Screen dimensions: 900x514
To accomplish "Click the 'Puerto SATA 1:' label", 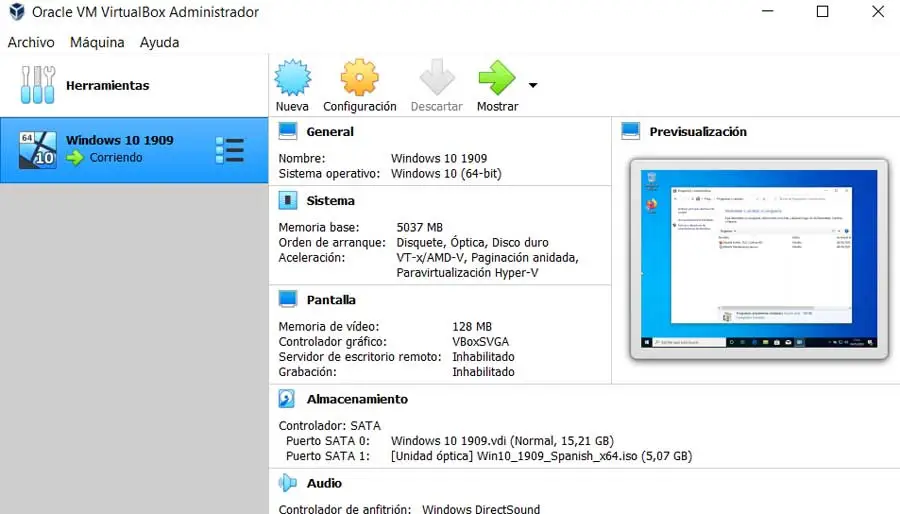I will pos(328,456).
